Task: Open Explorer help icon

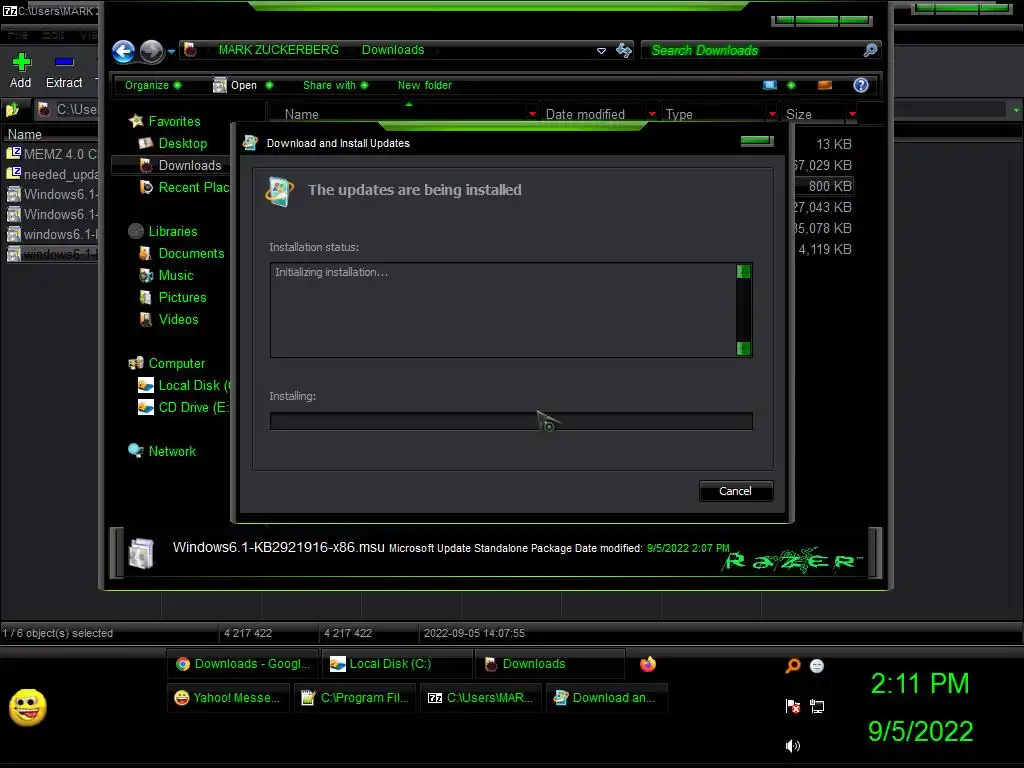Action: (x=861, y=86)
